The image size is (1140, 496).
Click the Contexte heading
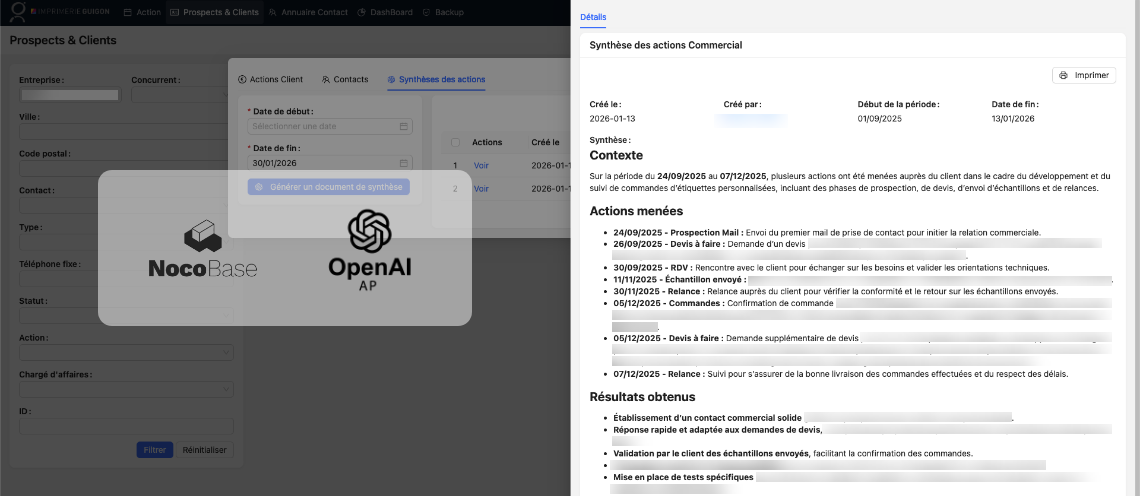616,156
